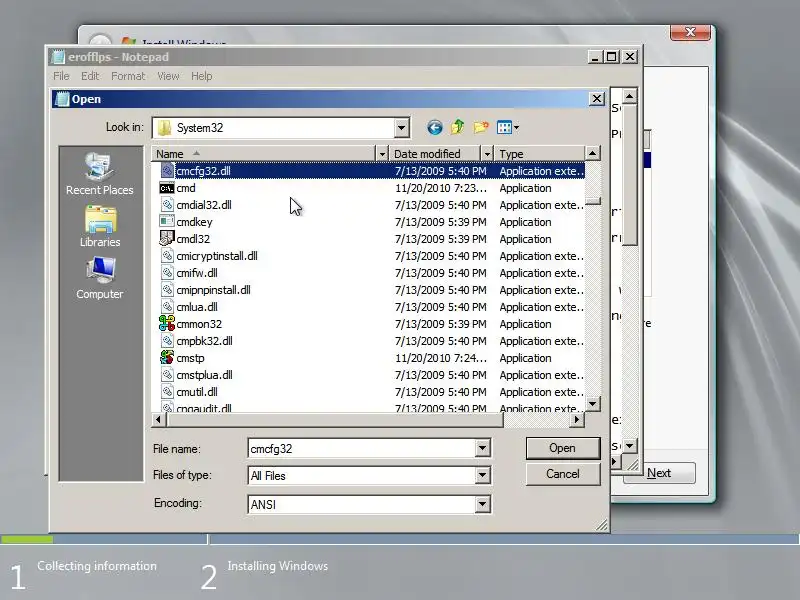800x600 pixels.
Task: Click the Notepad title bar icon
Action: click(x=59, y=57)
